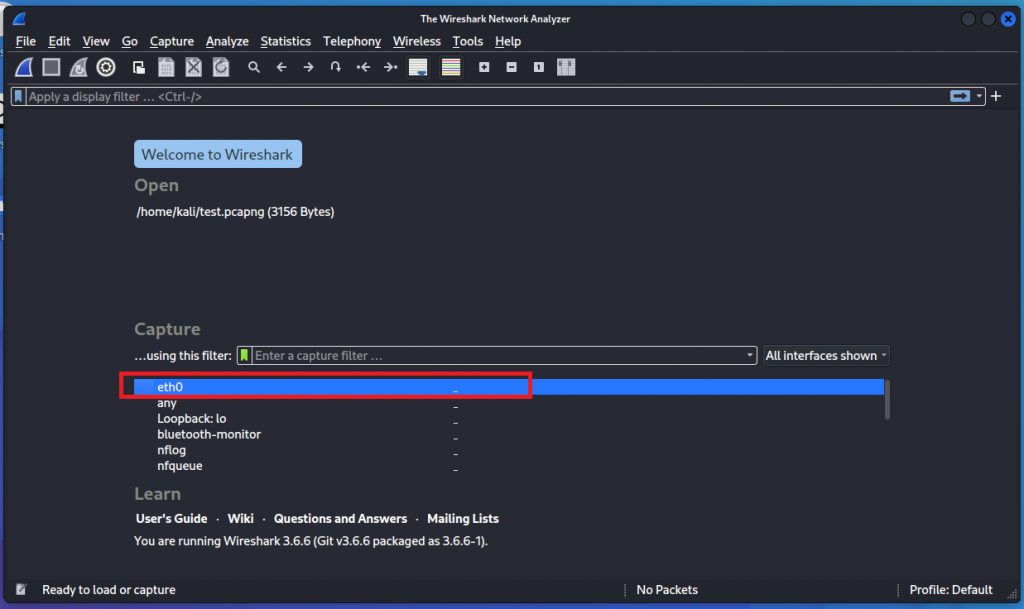The height and width of the screenshot is (609, 1024).
Task: Start capturing packets with the shark fin icon
Action: pyautogui.click(x=24, y=67)
